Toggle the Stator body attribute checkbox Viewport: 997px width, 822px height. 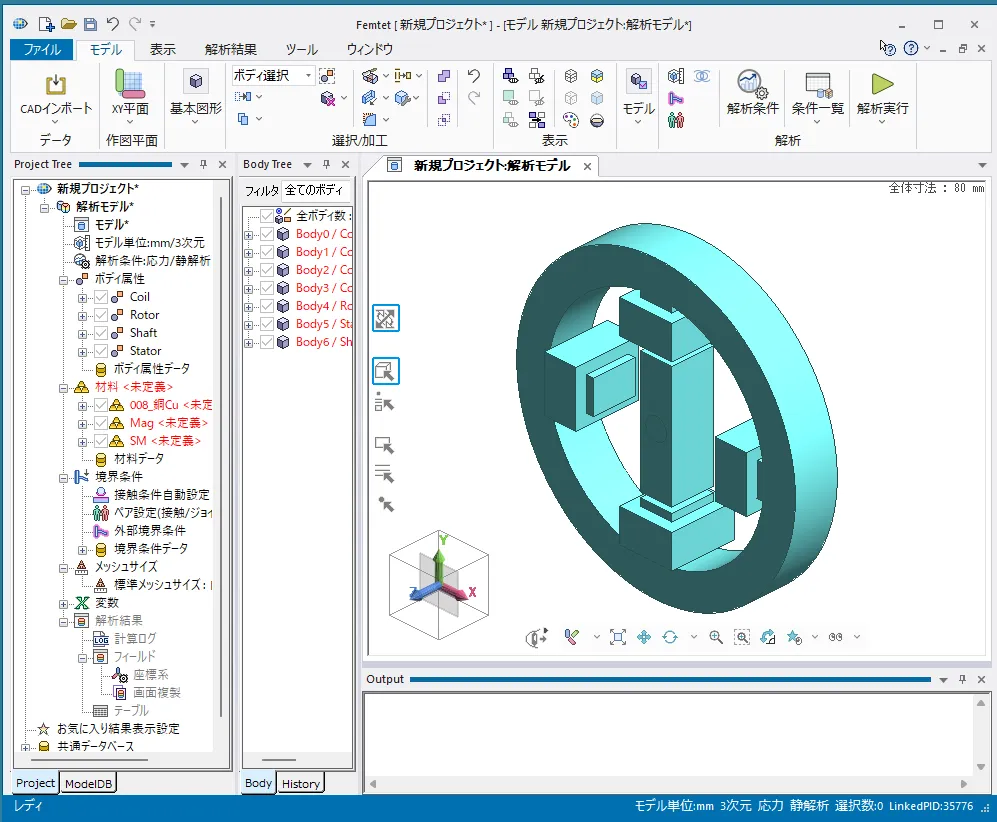[101, 351]
